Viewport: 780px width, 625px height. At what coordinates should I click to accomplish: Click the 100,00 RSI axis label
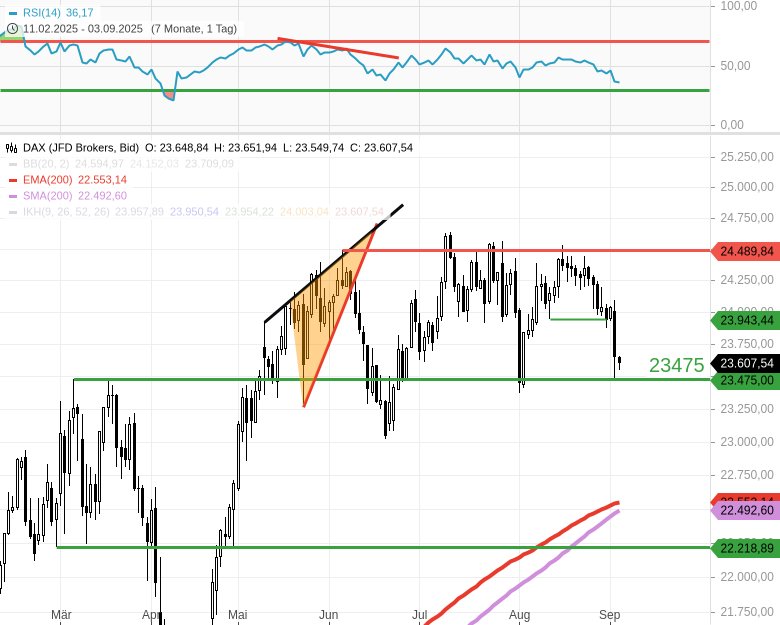(x=739, y=6)
